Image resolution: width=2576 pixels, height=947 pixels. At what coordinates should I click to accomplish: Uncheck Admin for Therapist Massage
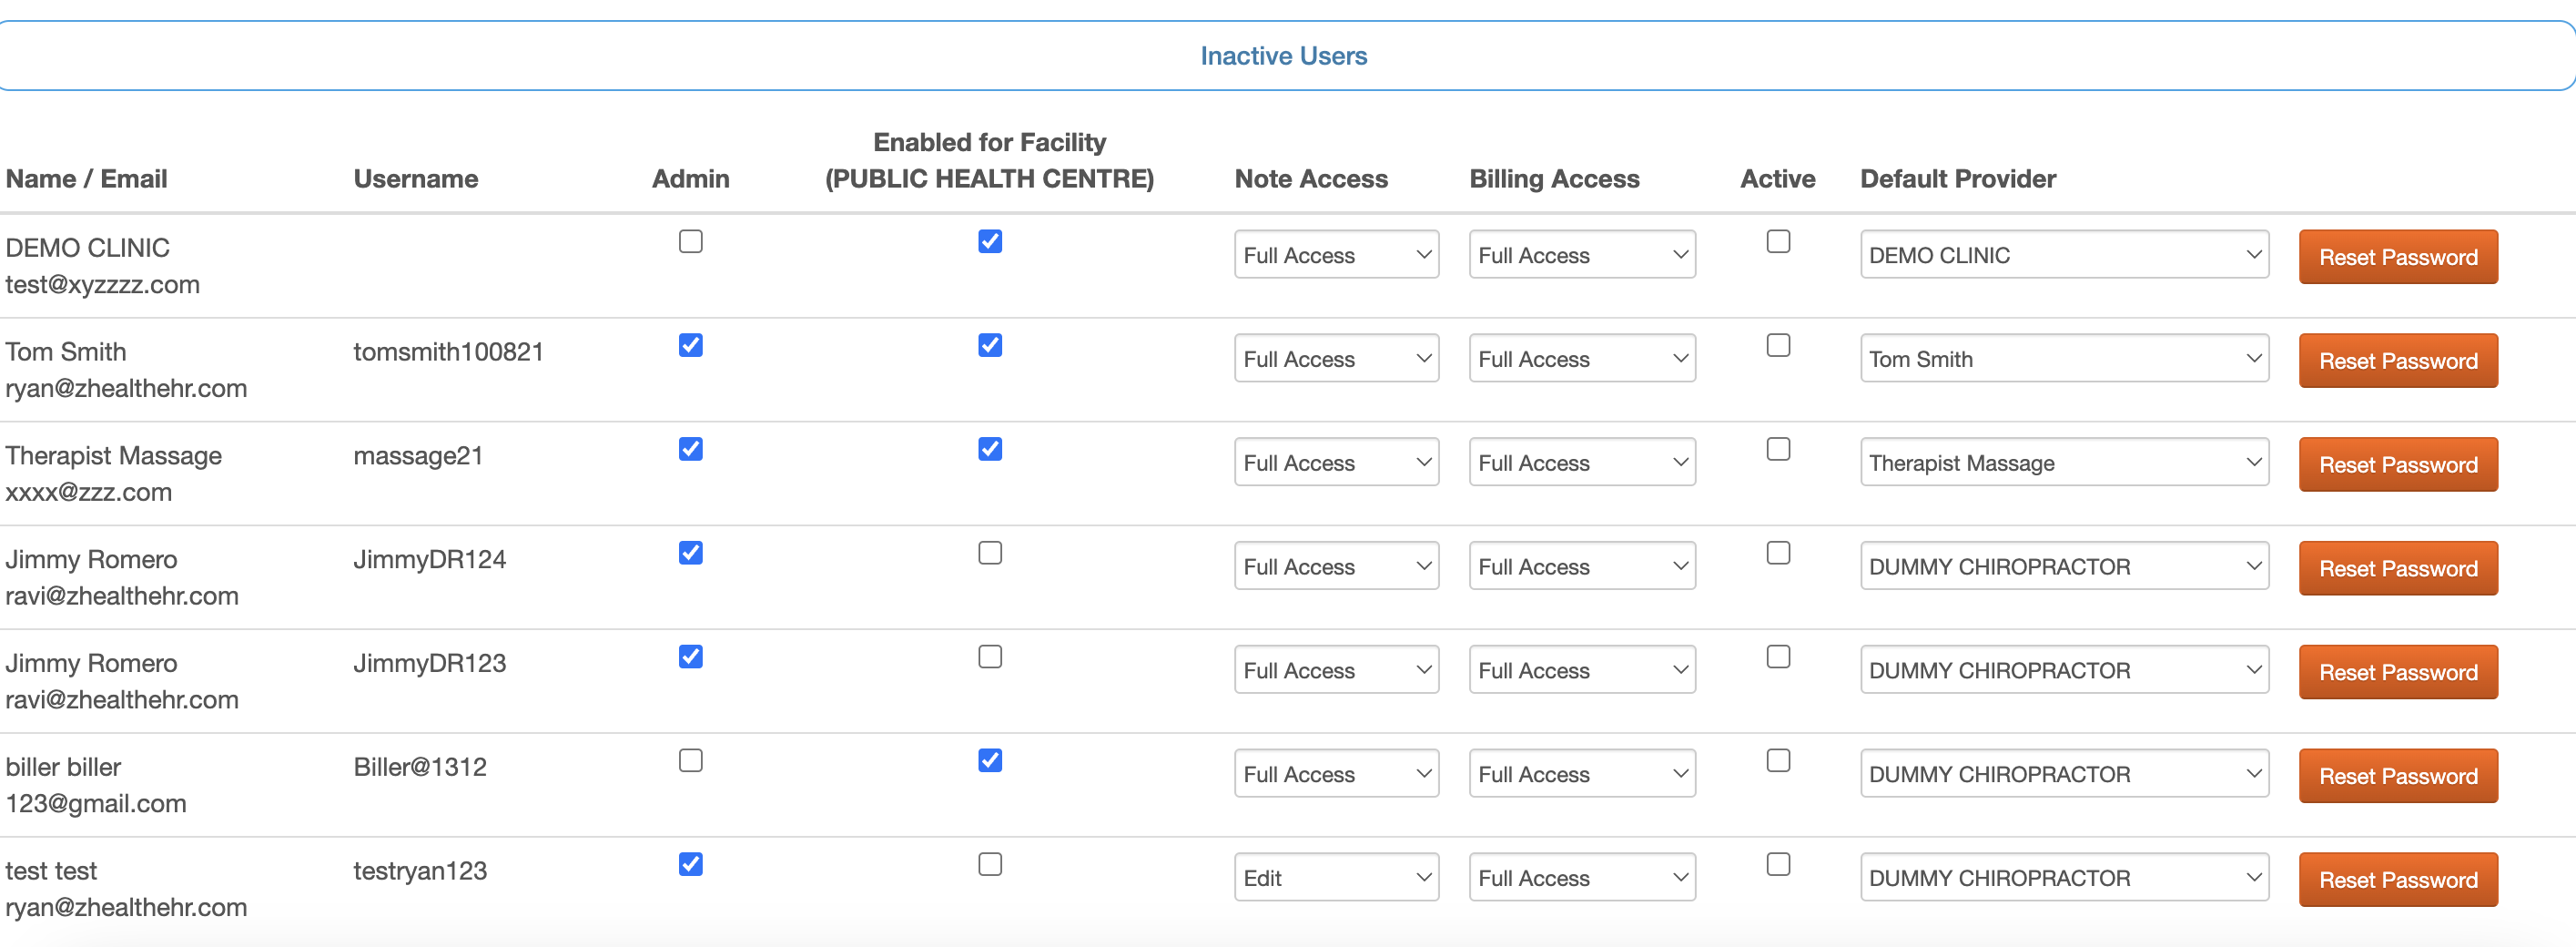pyautogui.click(x=690, y=450)
